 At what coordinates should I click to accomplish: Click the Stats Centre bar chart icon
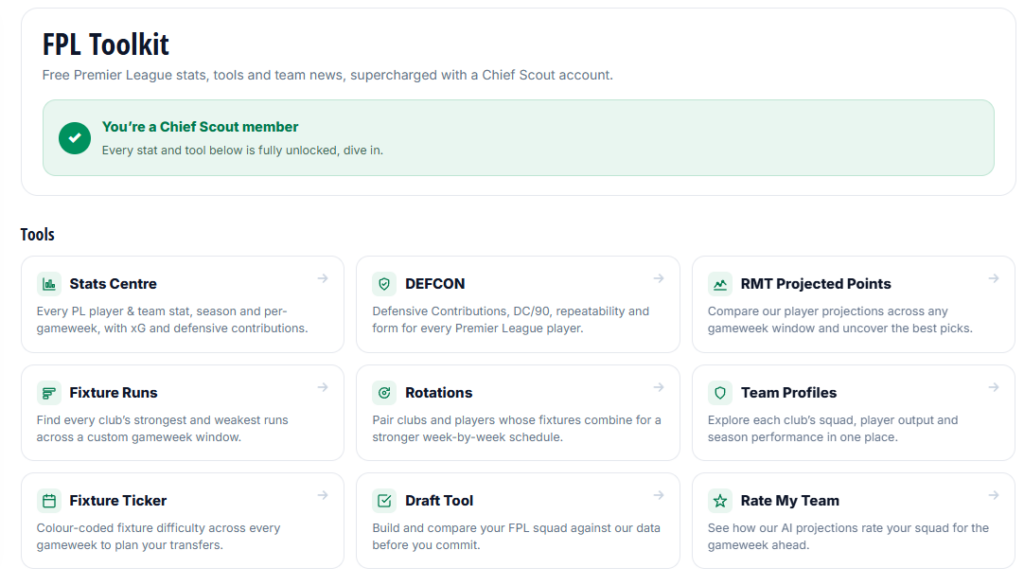[x=49, y=284]
